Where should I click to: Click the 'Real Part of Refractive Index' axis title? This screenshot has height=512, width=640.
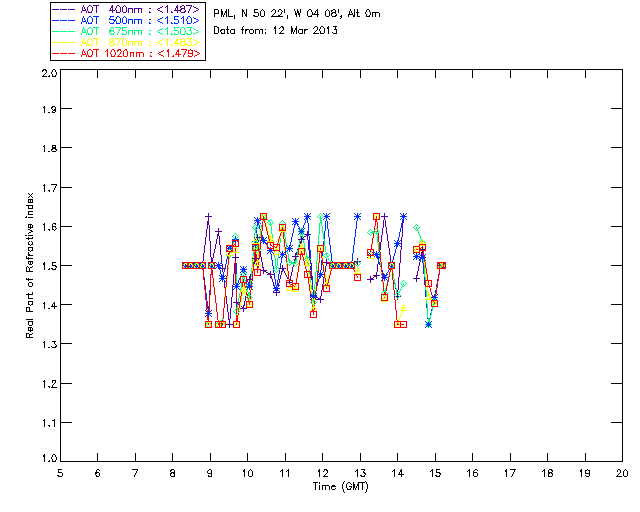[x=29, y=265]
